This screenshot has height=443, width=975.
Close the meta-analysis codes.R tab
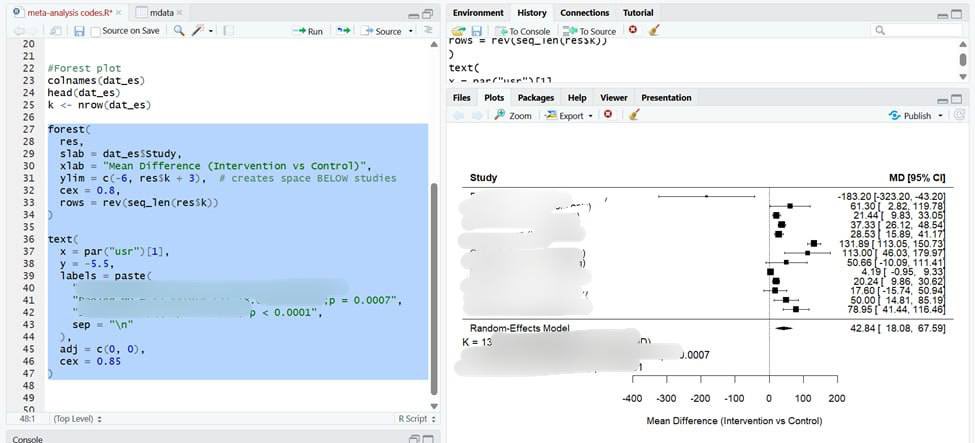[119, 12]
